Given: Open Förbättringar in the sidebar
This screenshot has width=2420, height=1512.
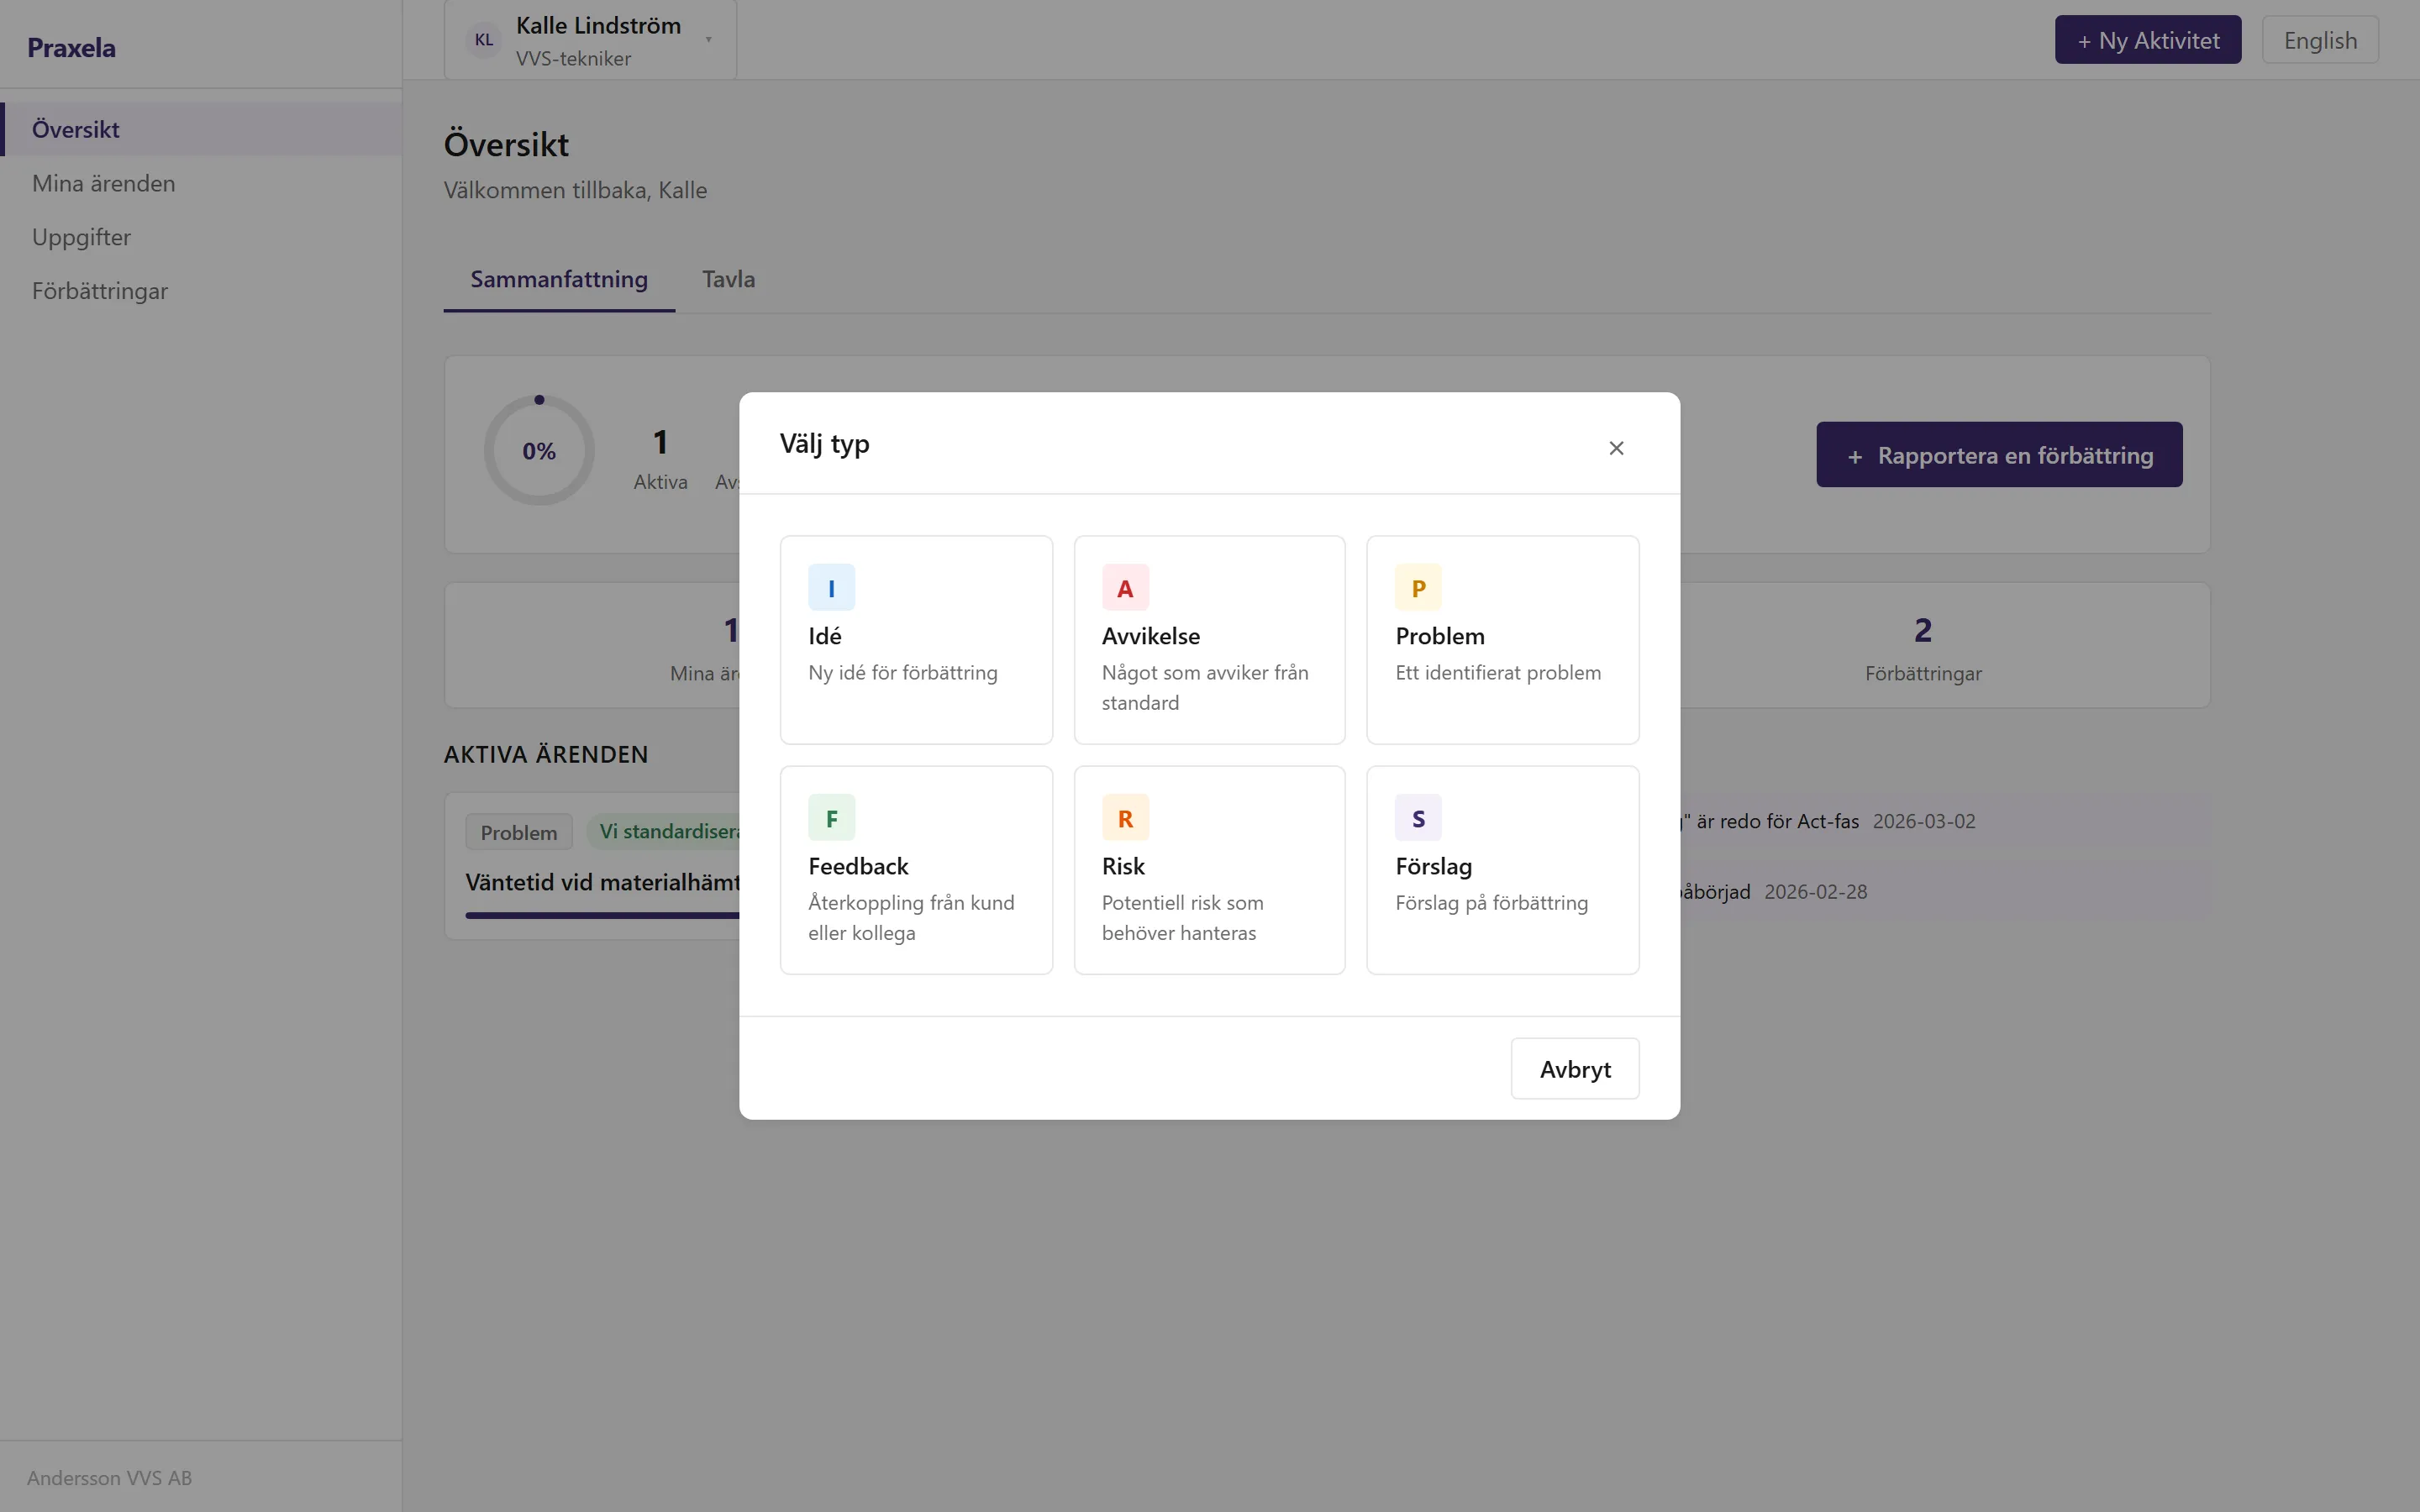Looking at the screenshot, I should click(x=201, y=291).
